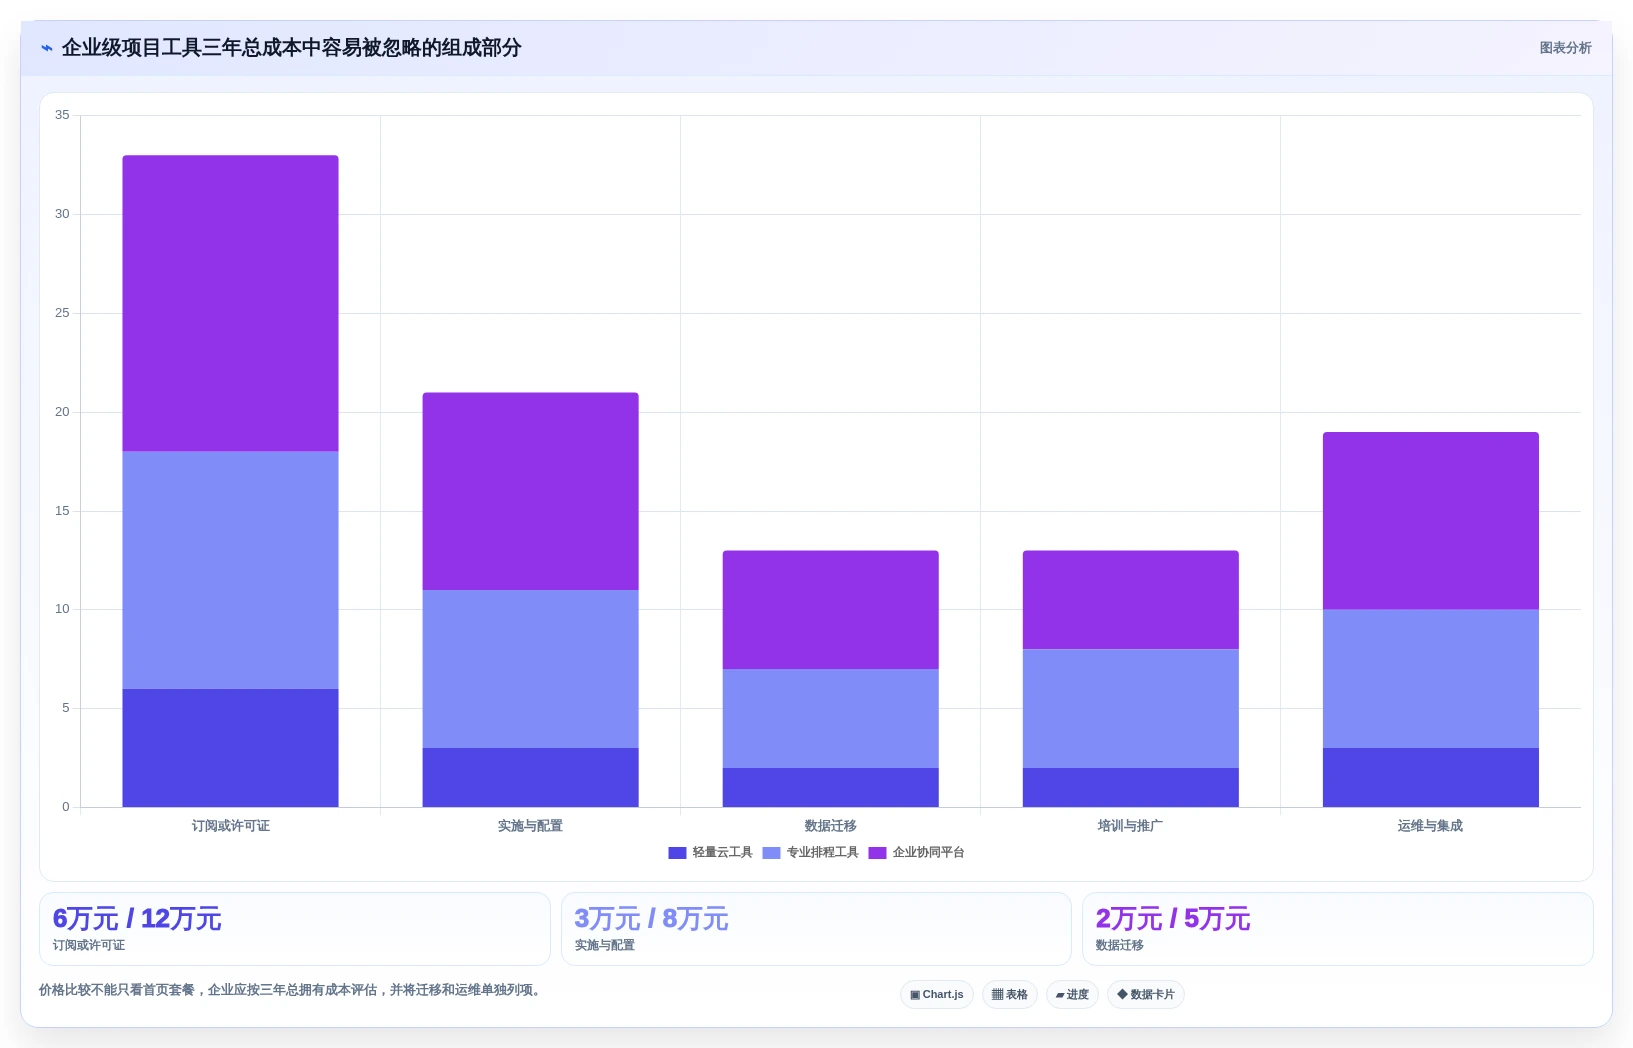
Task: Click the y-axis value 15
Action: [62, 511]
